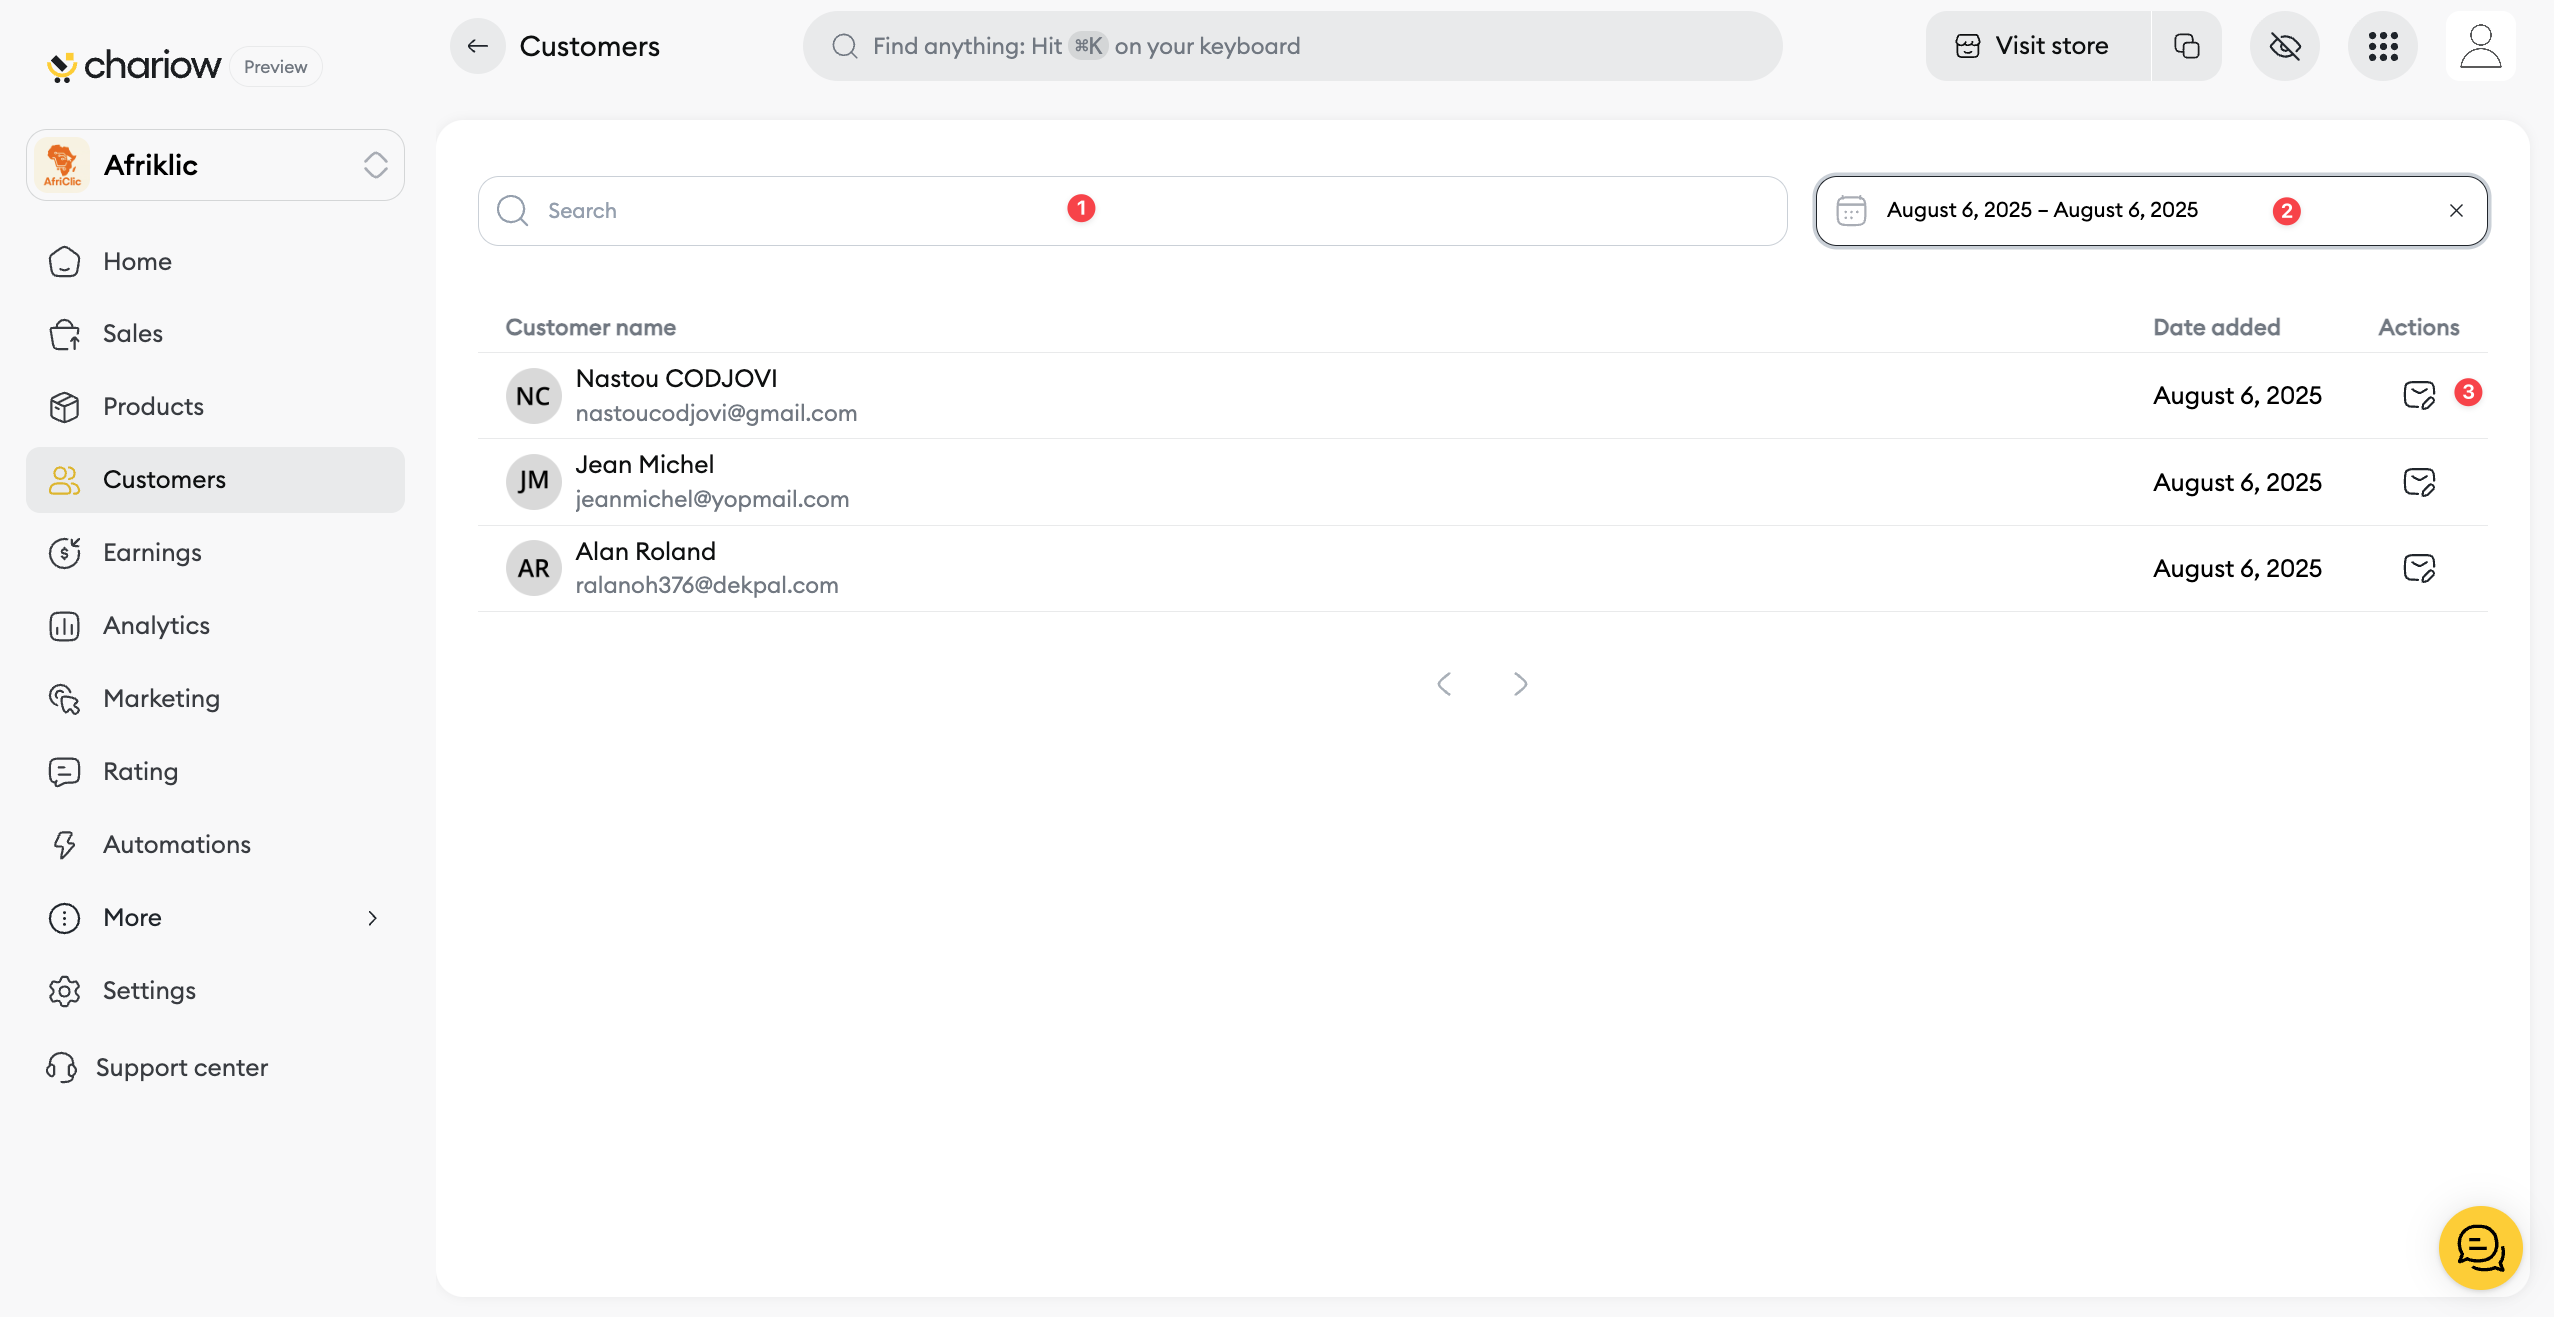Go to next page of customers

click(1520, 684)
